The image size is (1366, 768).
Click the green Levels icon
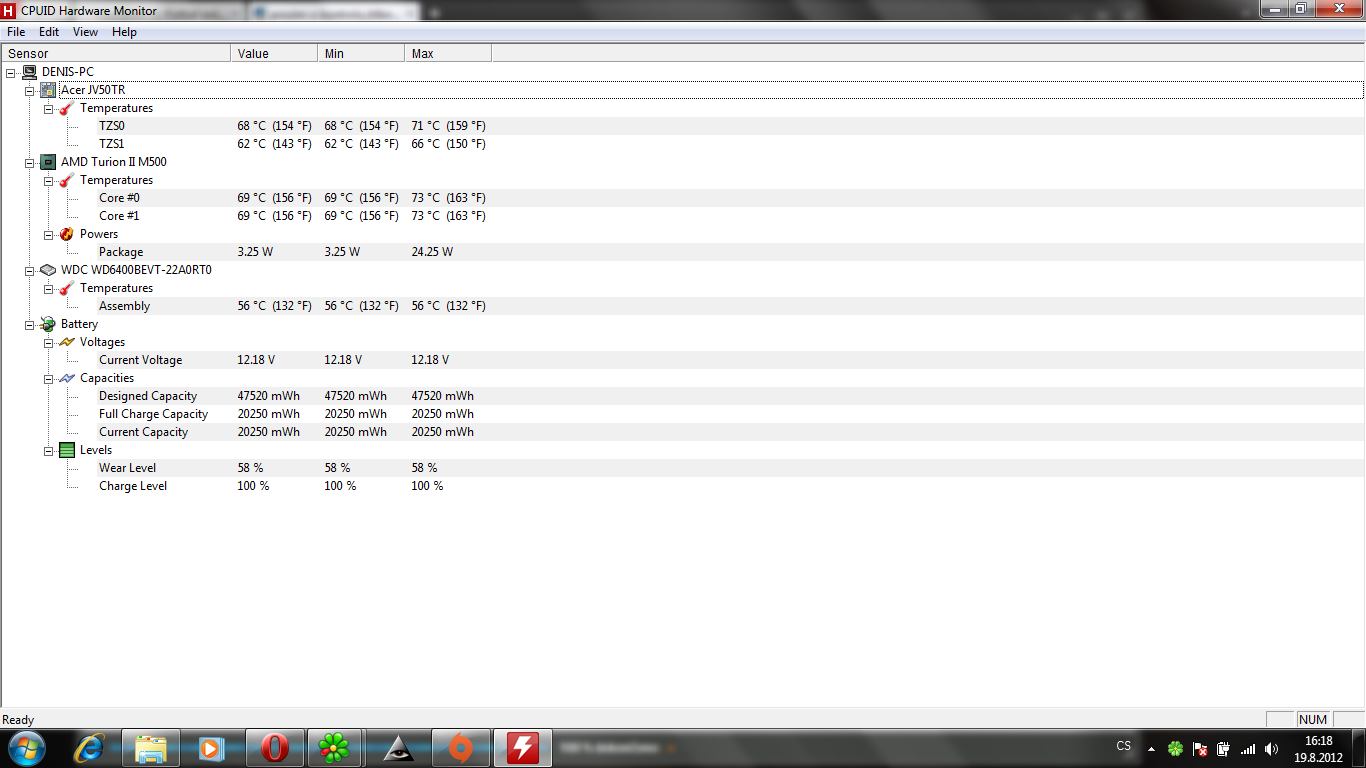67,450
